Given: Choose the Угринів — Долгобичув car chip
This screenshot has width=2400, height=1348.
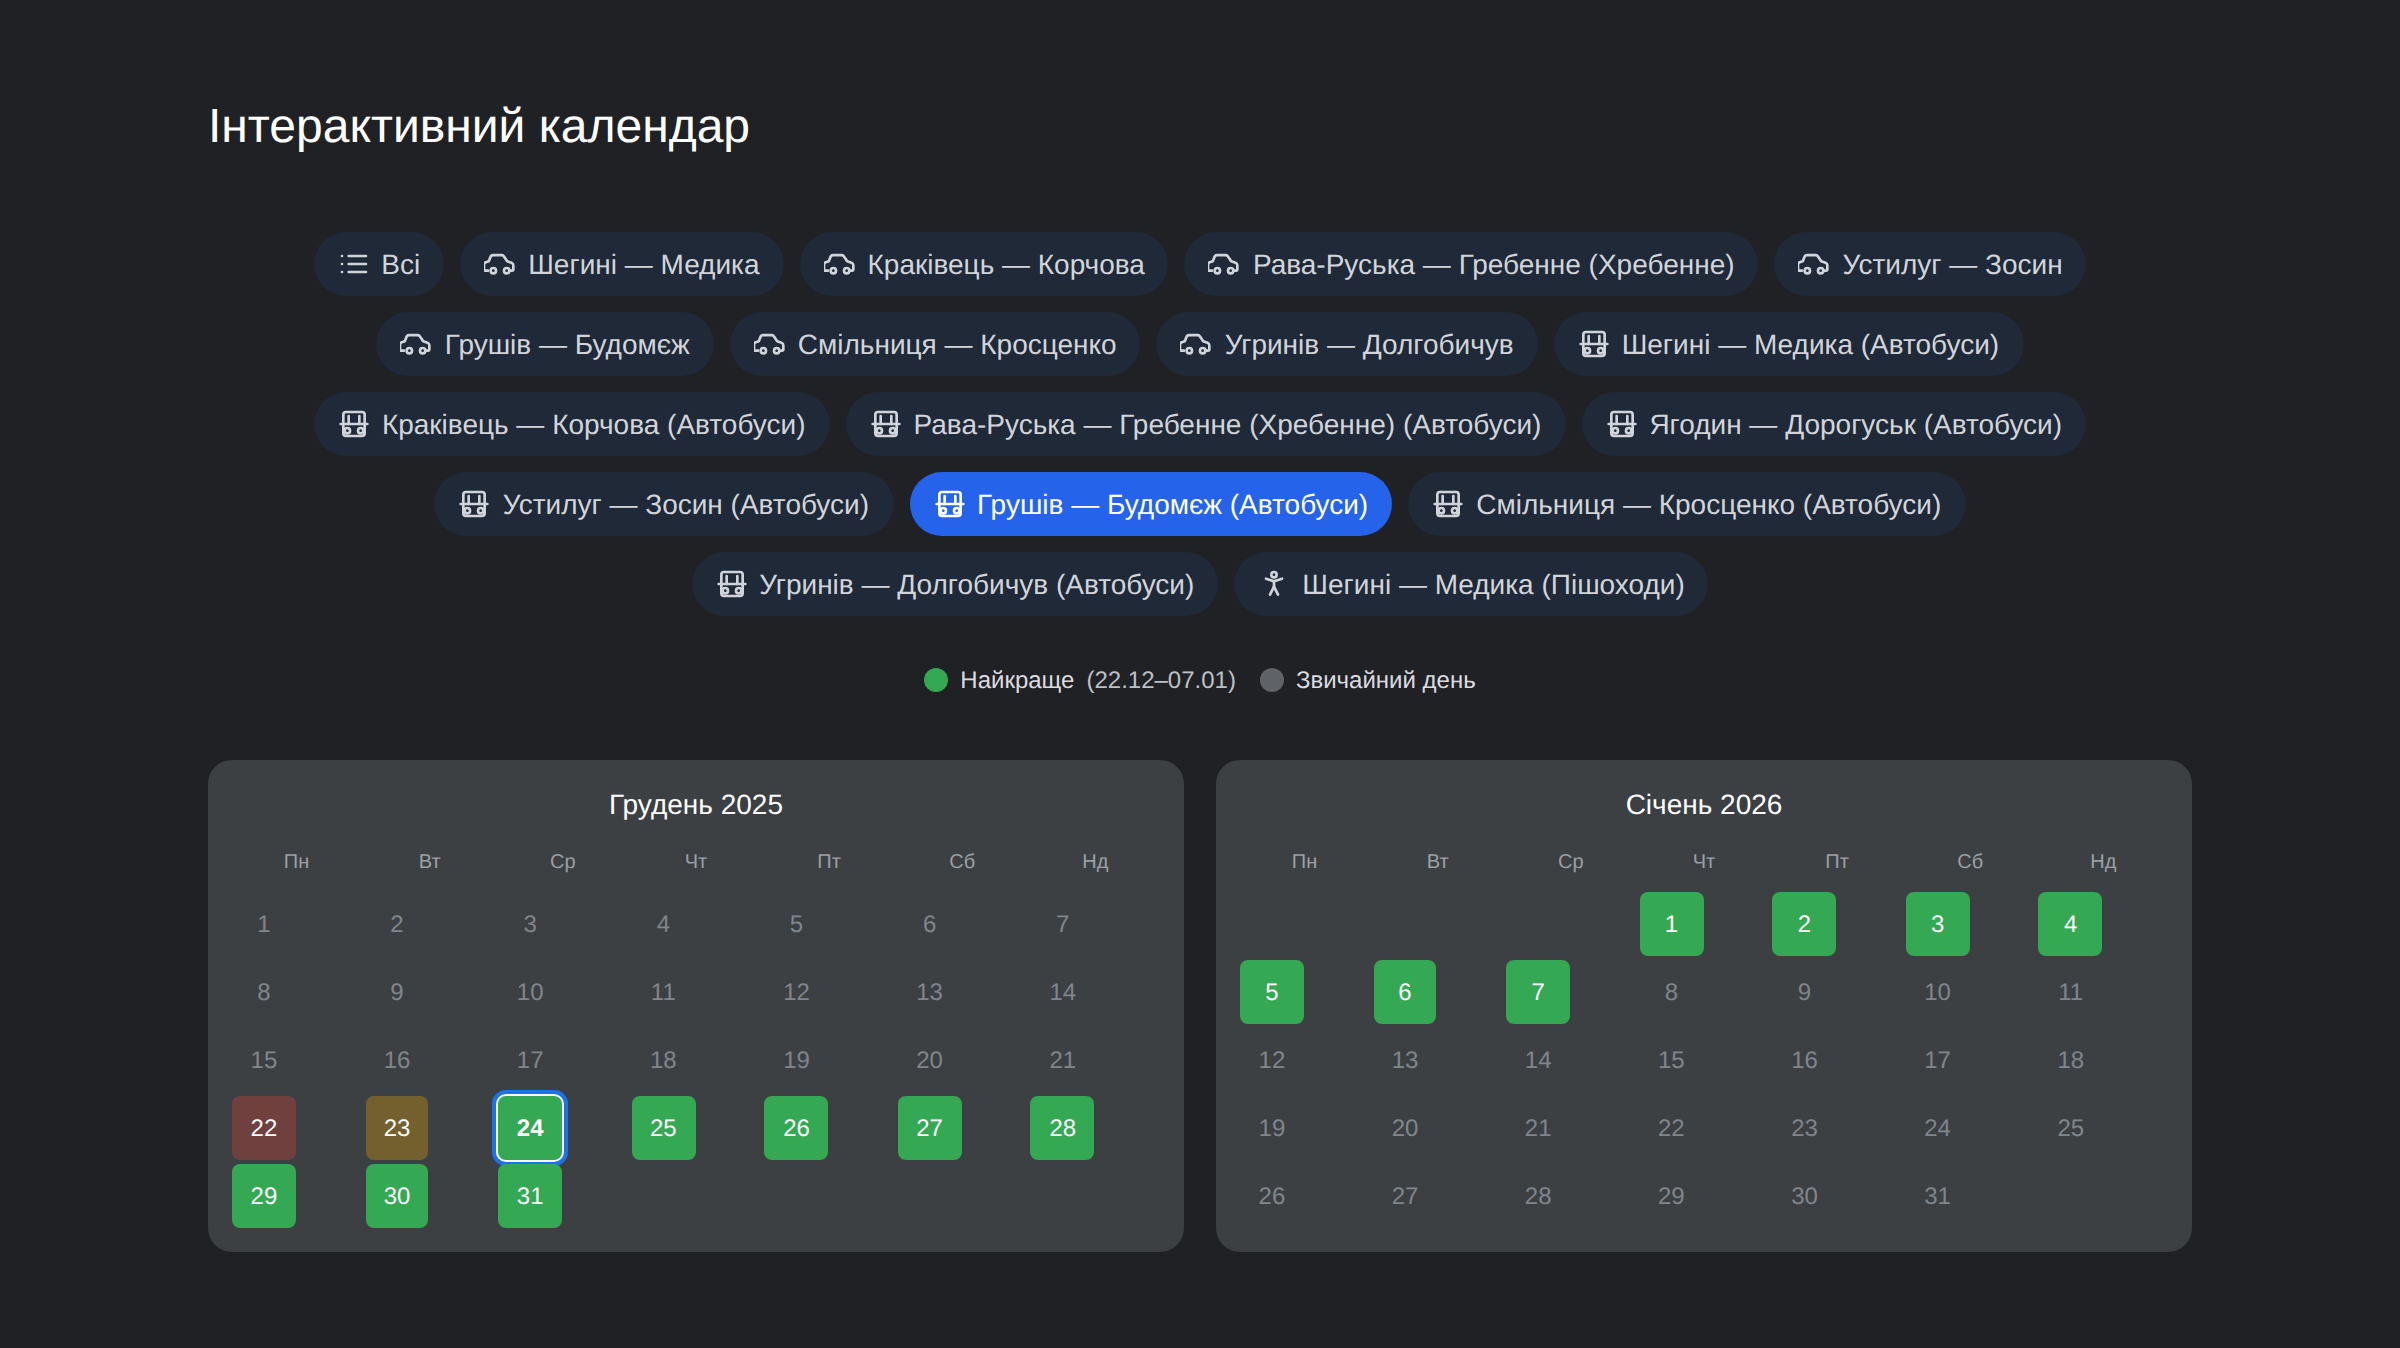Looking at the screenshot, I should click(1346, 345).
